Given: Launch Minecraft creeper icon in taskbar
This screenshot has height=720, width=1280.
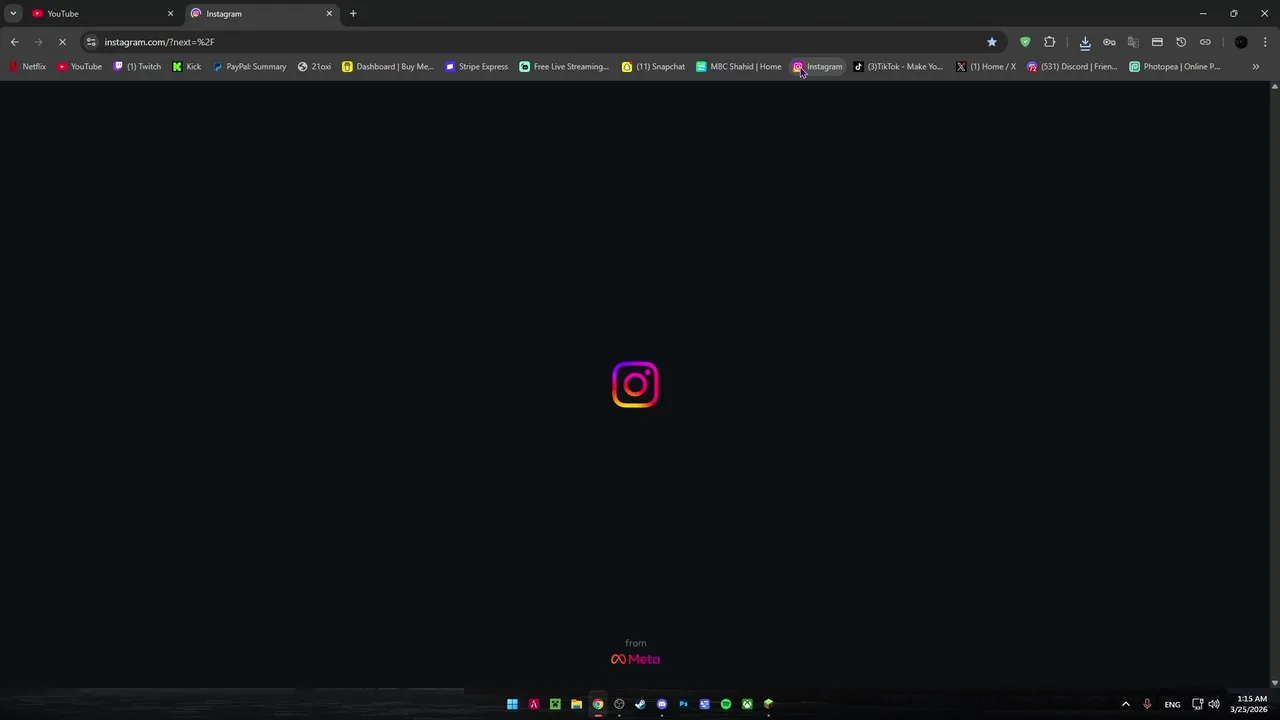Looking at the screenshot, I should tap(555, 704).
